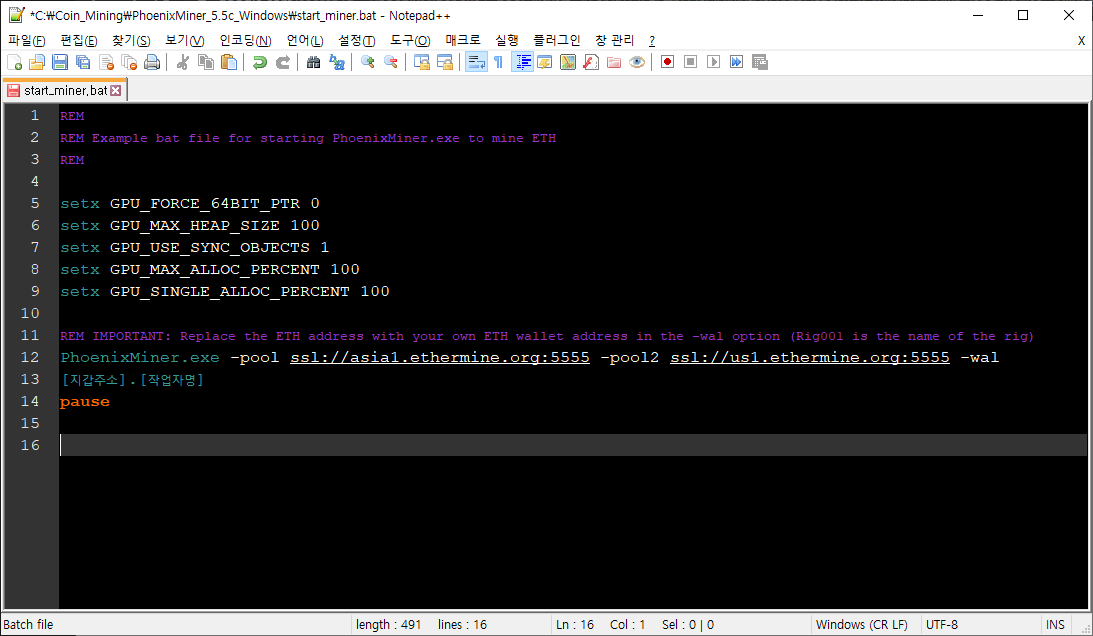The width and height of the screenshot is (1093, 636).
Task: Click the Batch file language status field
Action: point(176,624)
